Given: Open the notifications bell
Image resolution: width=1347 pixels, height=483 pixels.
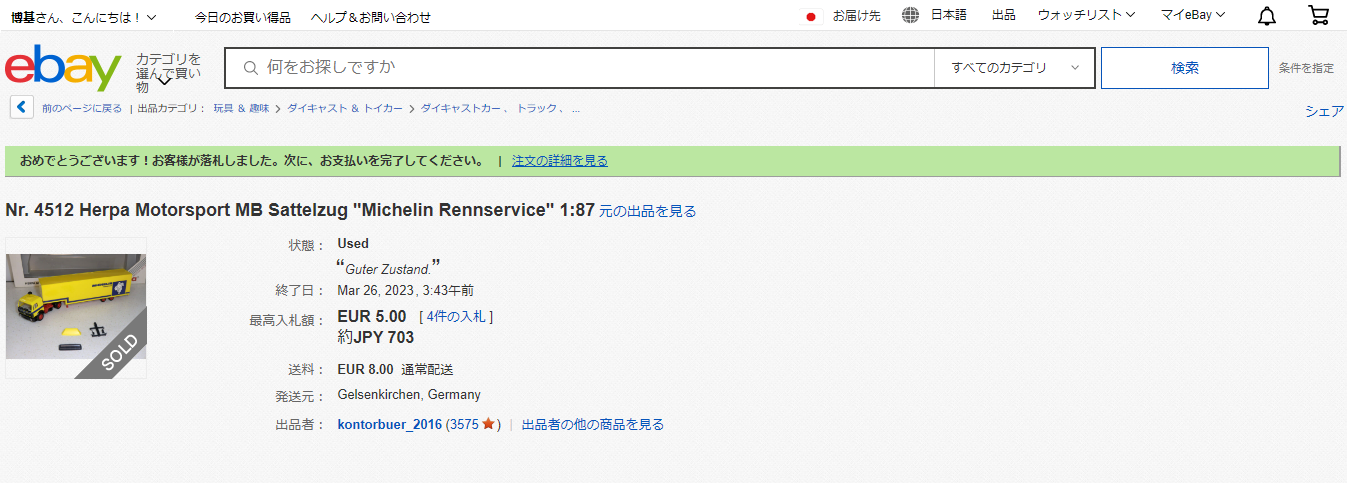Looking at the screenshot, I should pos(1267,15).
